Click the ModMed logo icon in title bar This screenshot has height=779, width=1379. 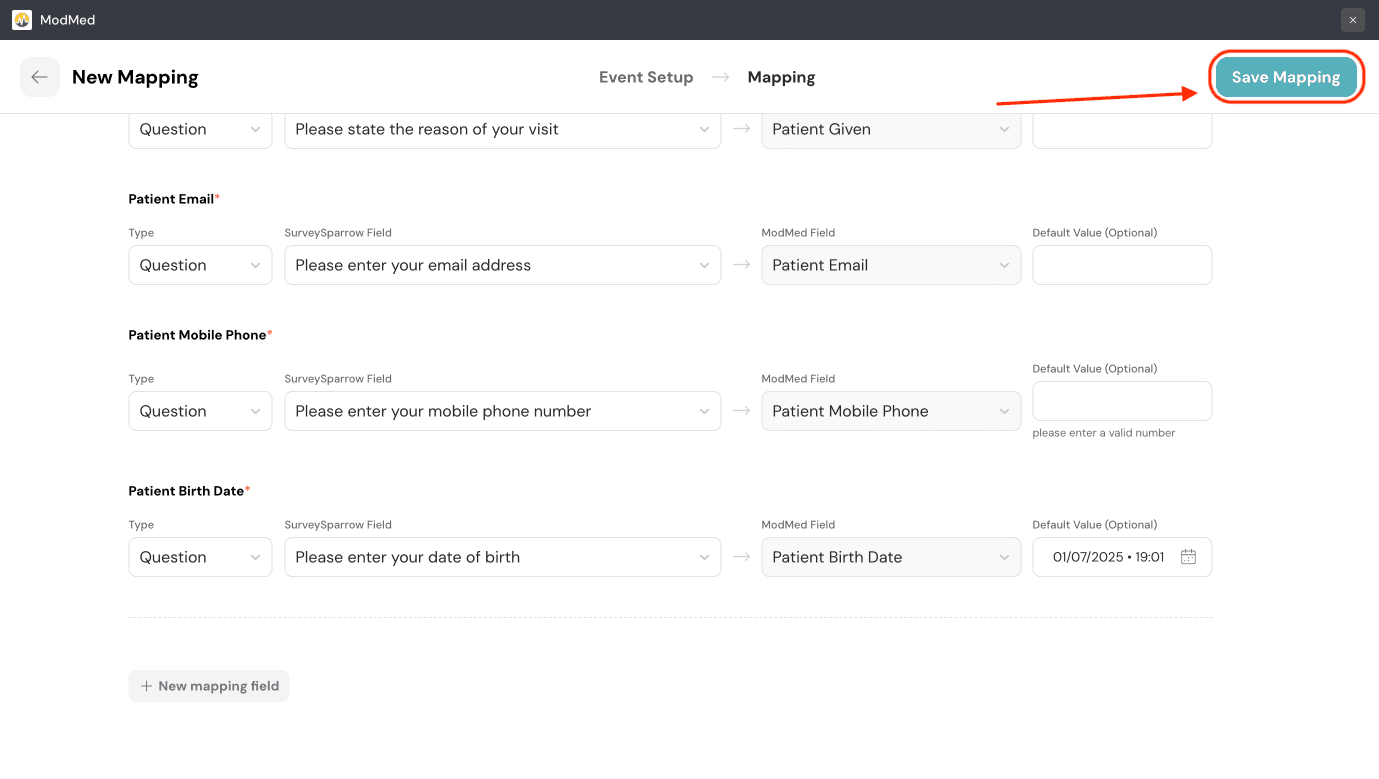tap(22, 20)
